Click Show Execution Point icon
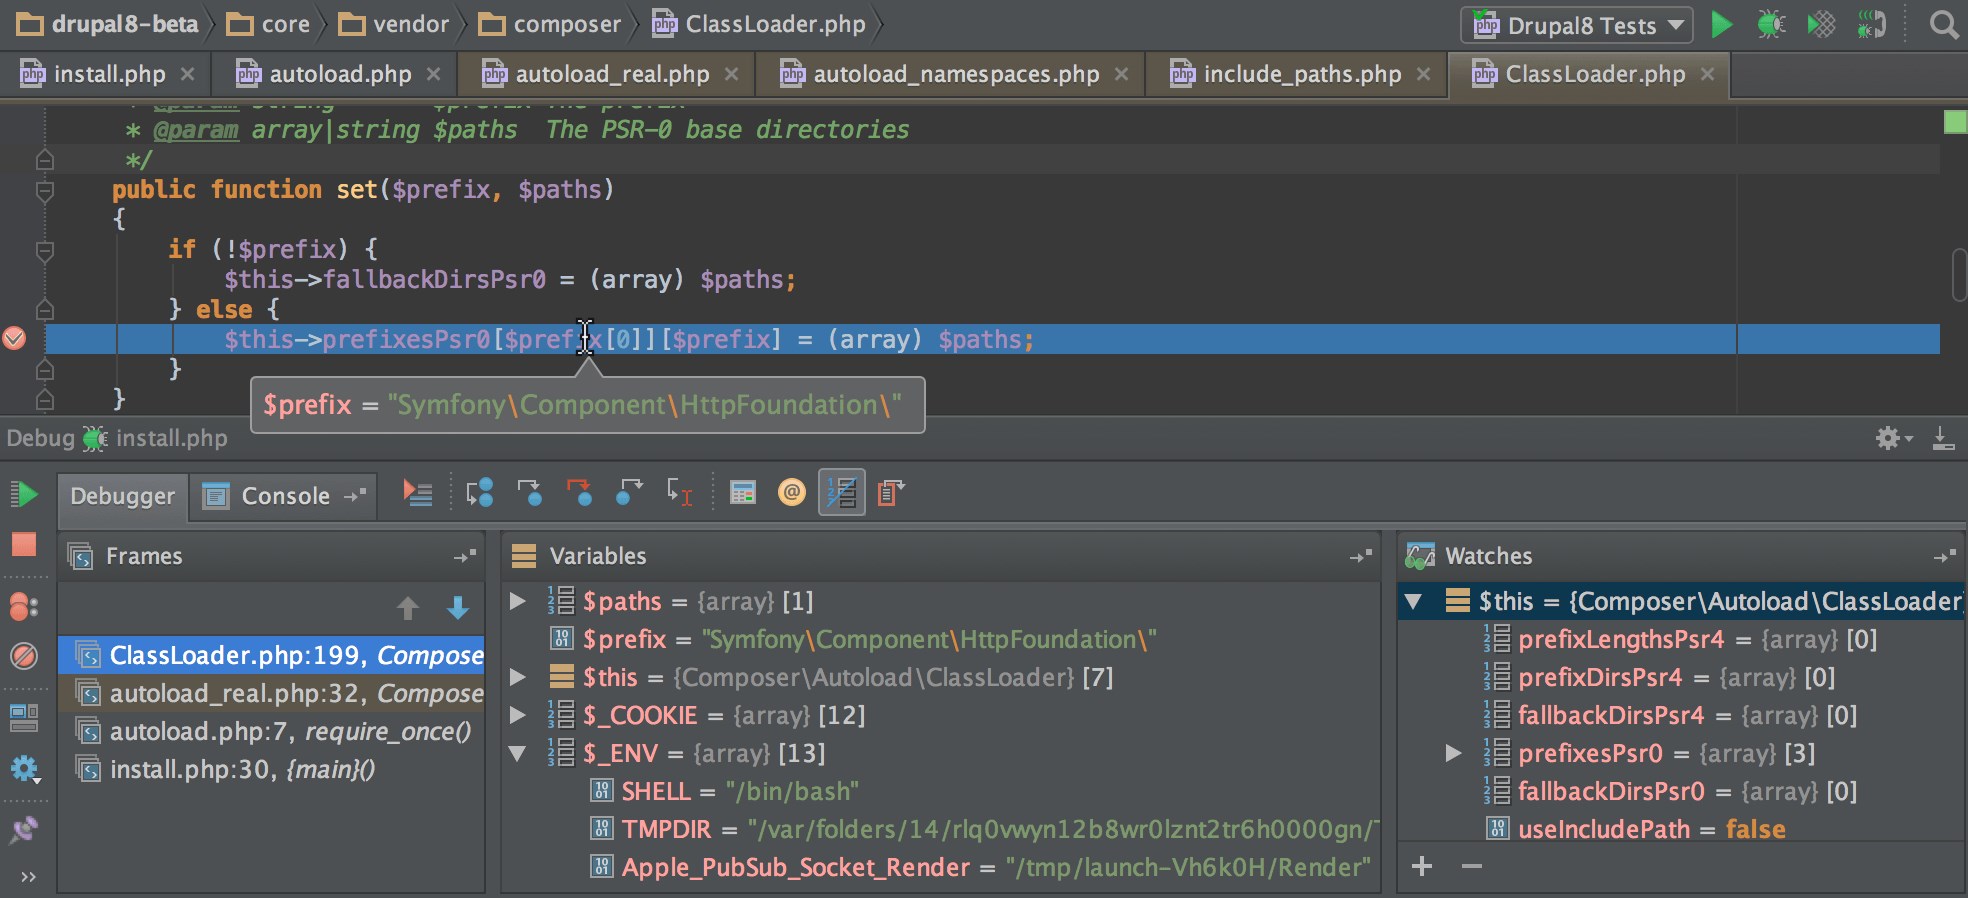This screenshot has height=898, width=1968. tap(418, 493)
